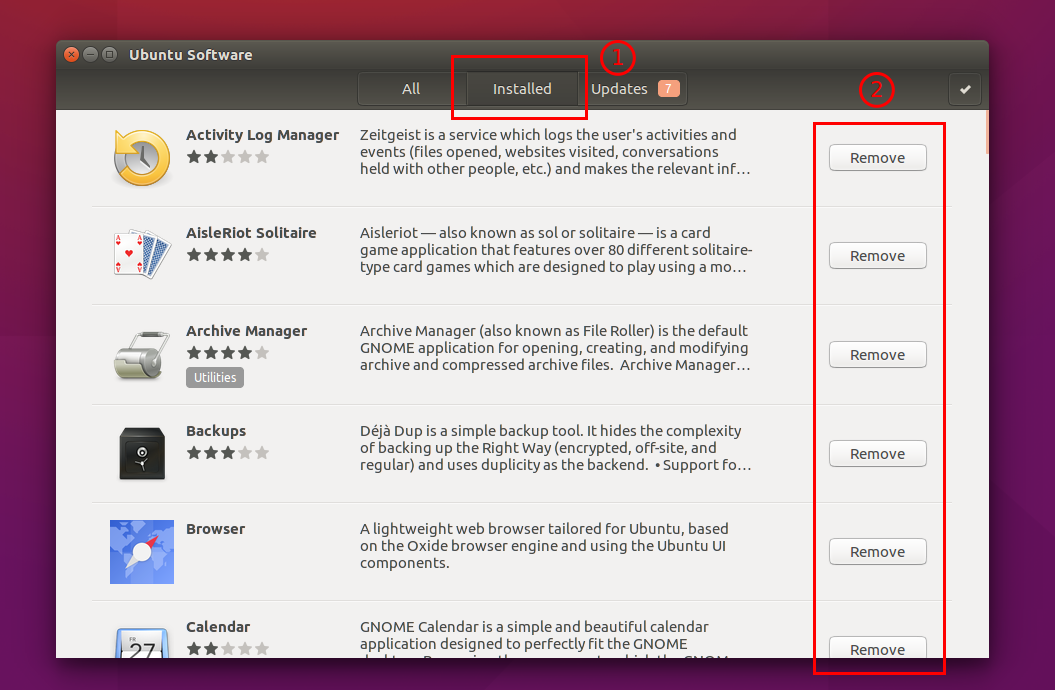
Task: Click the Archive Manager icon
Action: coord(141,354)
